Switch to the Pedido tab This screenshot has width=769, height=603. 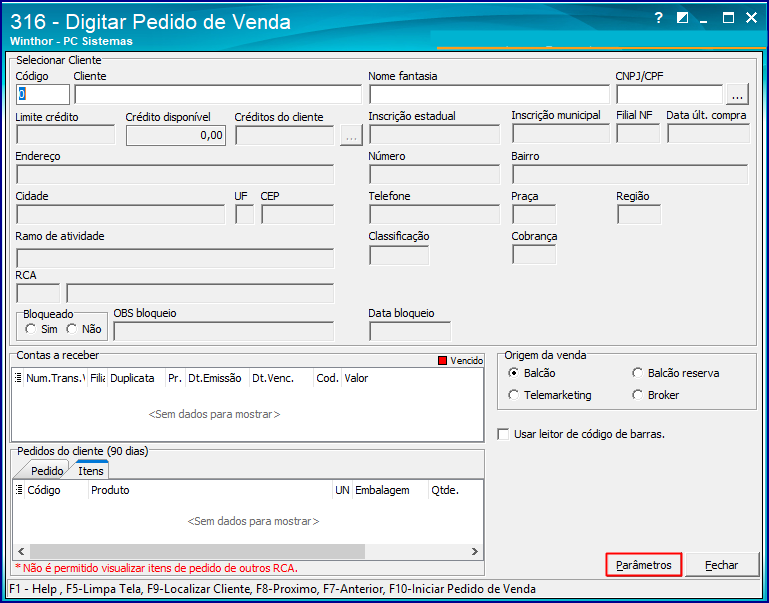(47, 471)
